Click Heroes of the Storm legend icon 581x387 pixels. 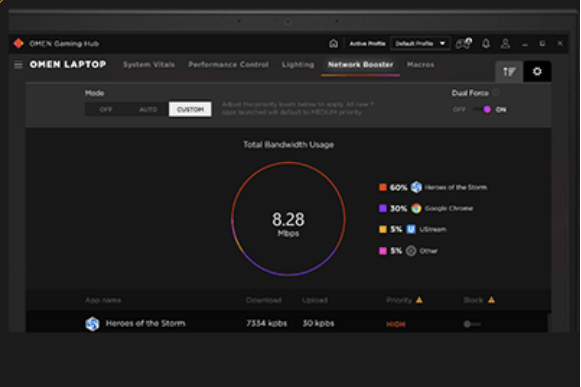point(416,187)
